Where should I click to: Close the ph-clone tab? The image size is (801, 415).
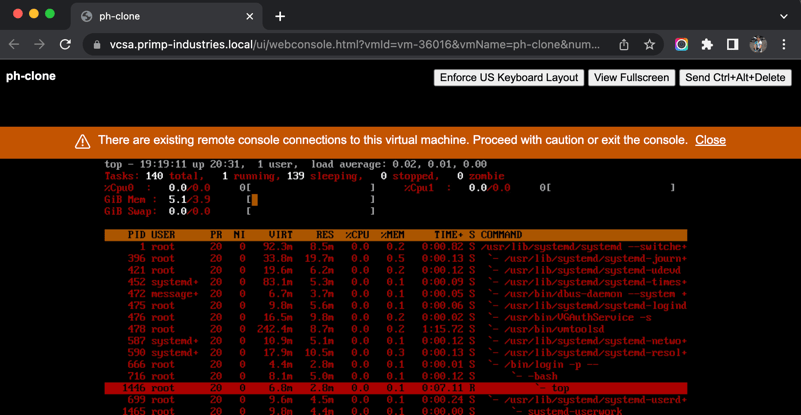tap(250, 16)
